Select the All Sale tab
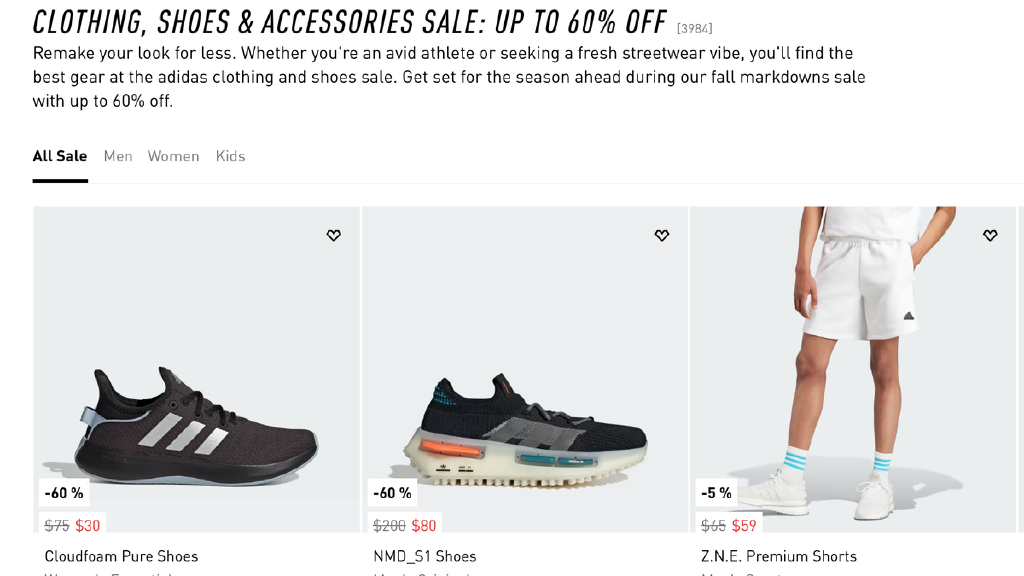Viewport: 1024px width, 576px height. tap(60, 156)
